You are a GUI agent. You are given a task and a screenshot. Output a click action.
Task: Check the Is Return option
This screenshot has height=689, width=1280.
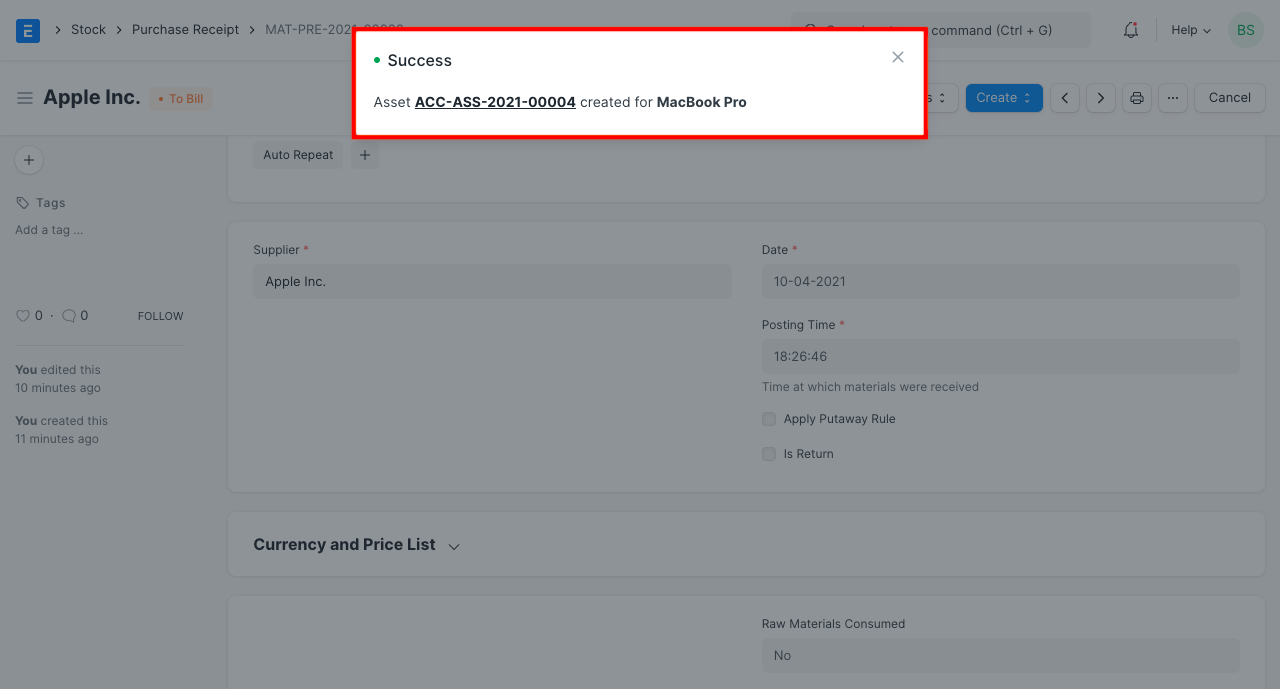click(x=768, y=454)
